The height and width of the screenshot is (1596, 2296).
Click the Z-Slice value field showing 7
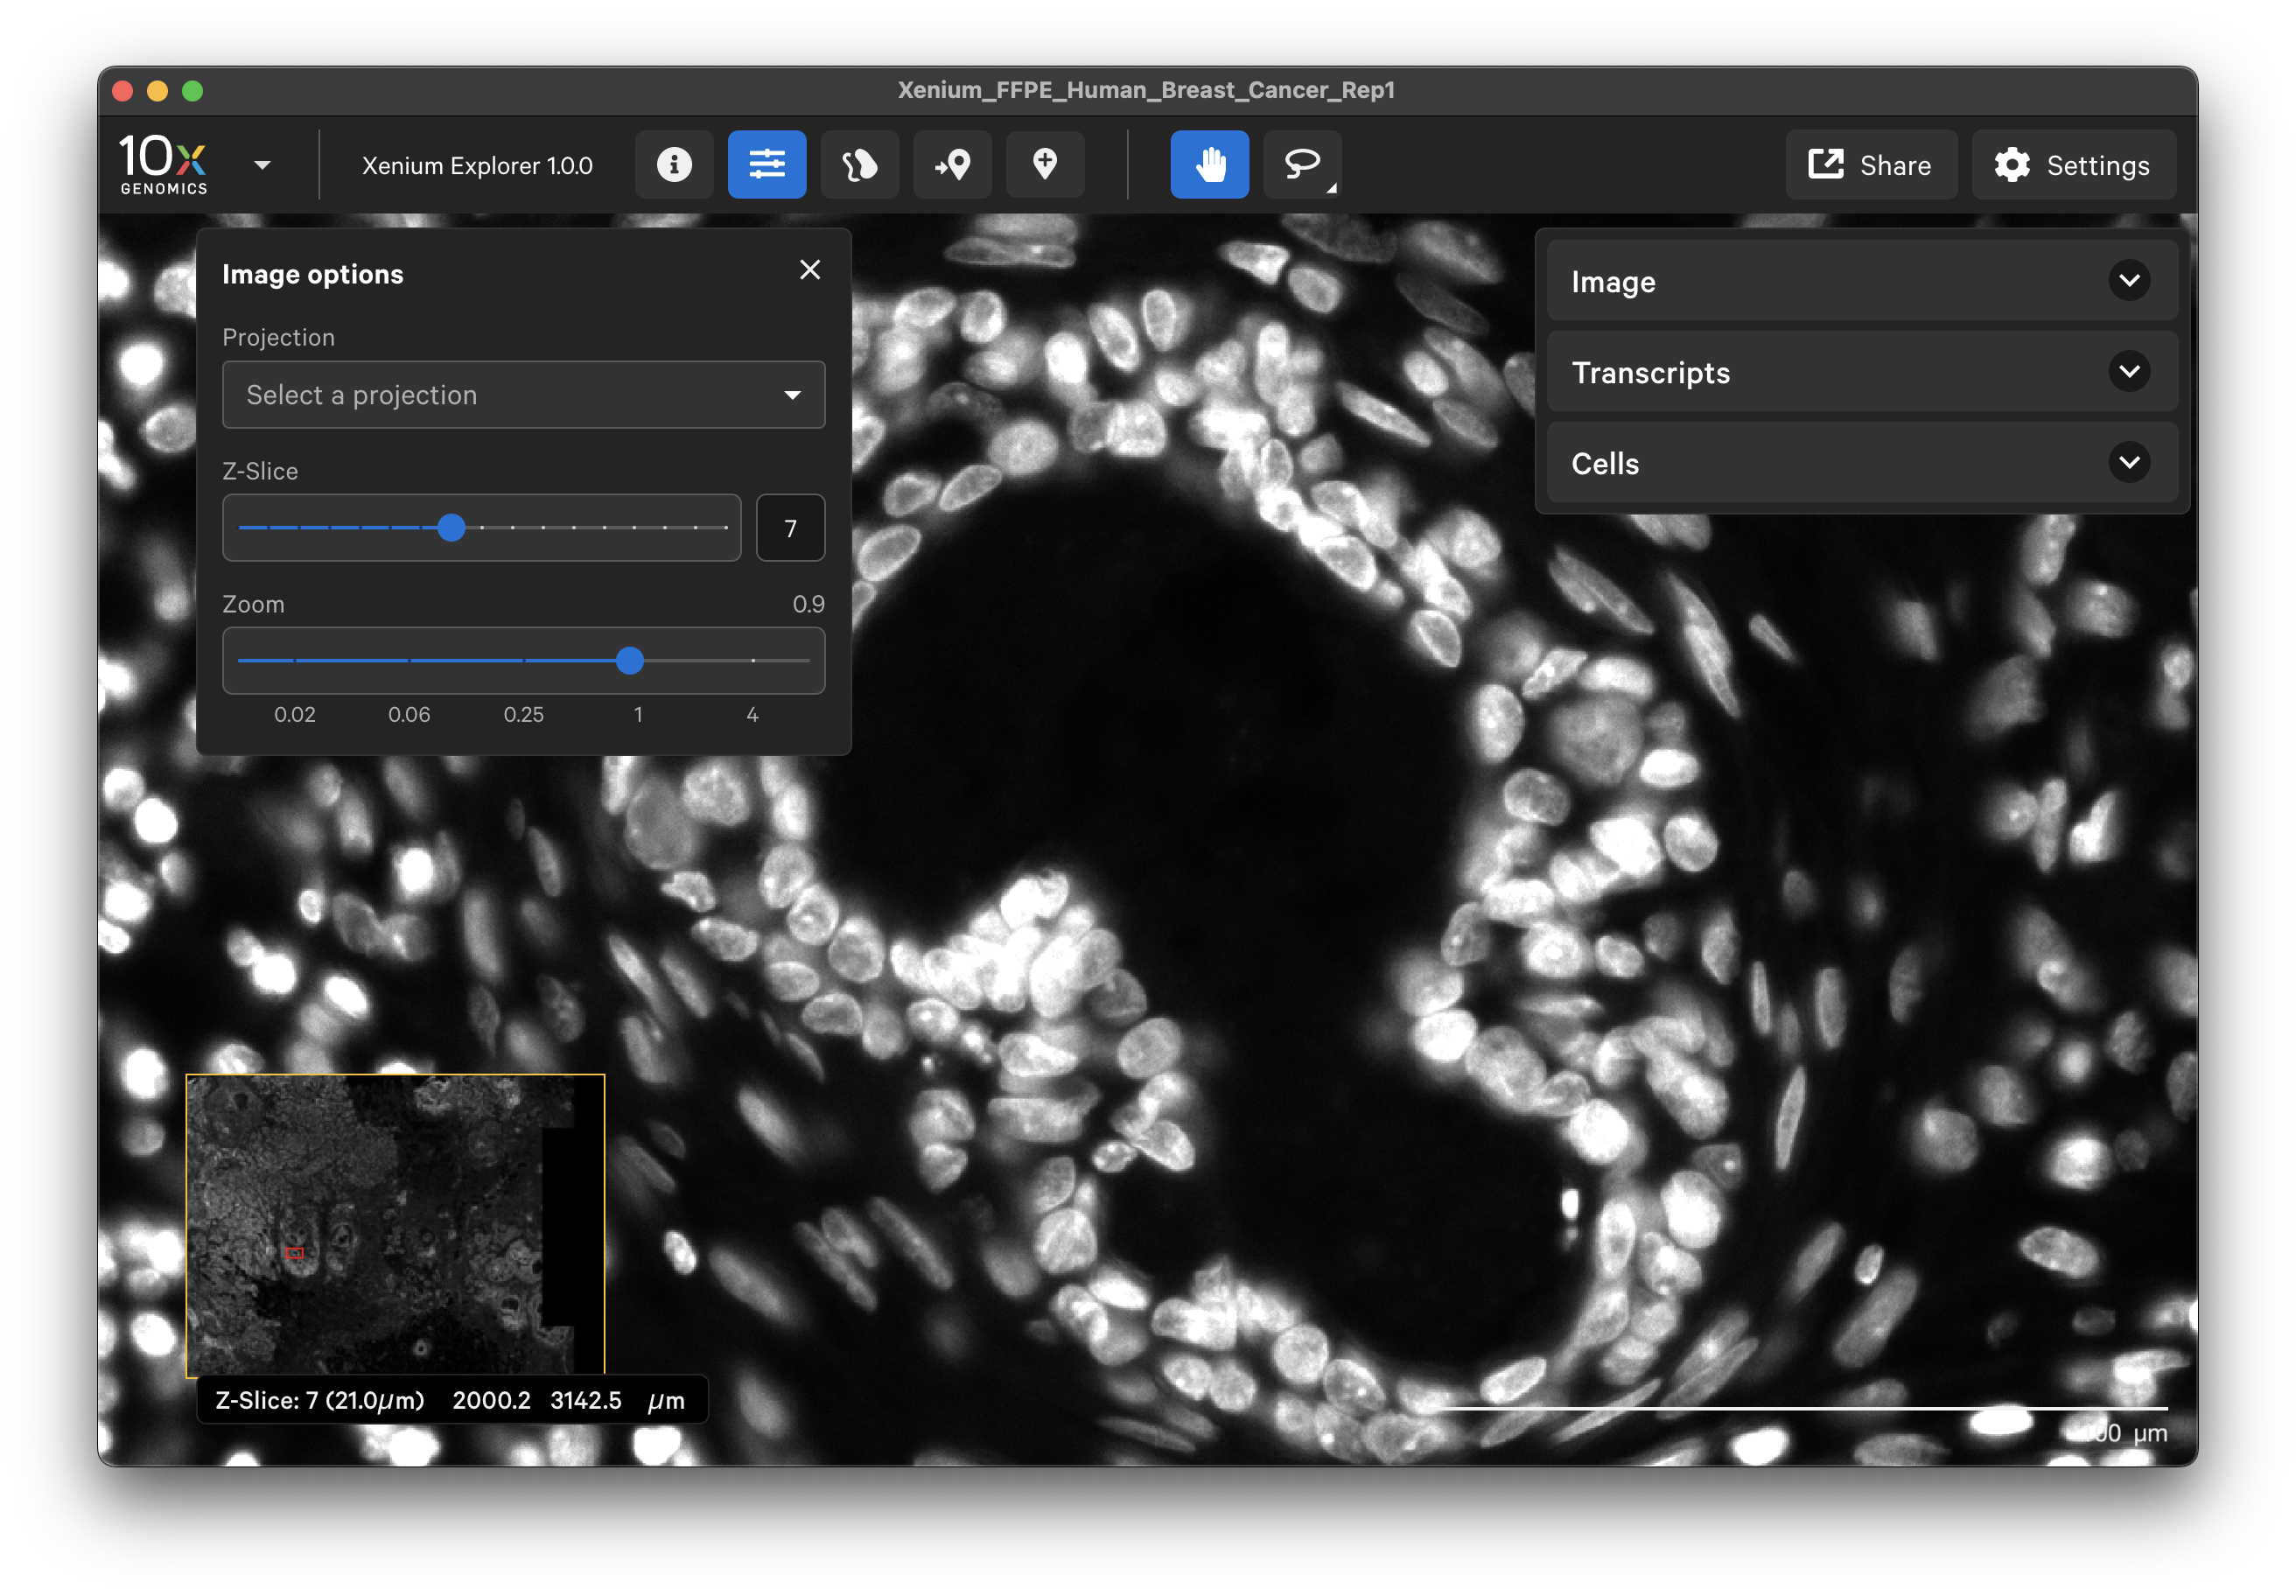pos(790,528)
